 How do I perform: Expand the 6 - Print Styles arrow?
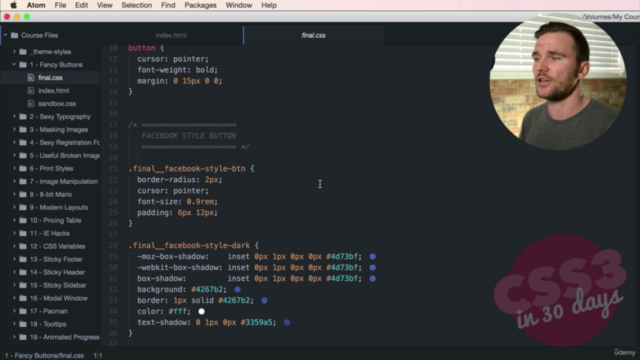(14, 169)
